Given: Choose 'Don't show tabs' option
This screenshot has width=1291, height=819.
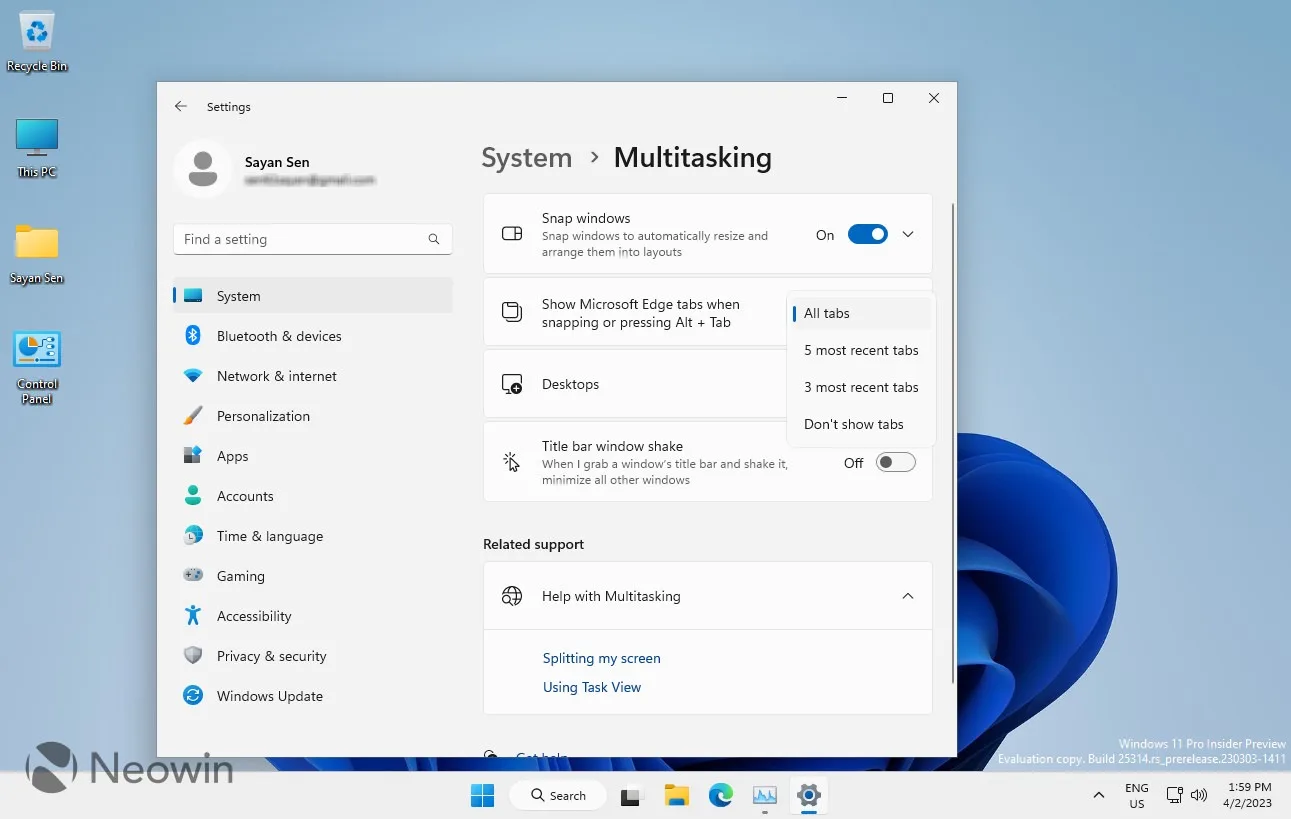Looking at the screenshot, I should pyautogui.click(x=853, y=424).
